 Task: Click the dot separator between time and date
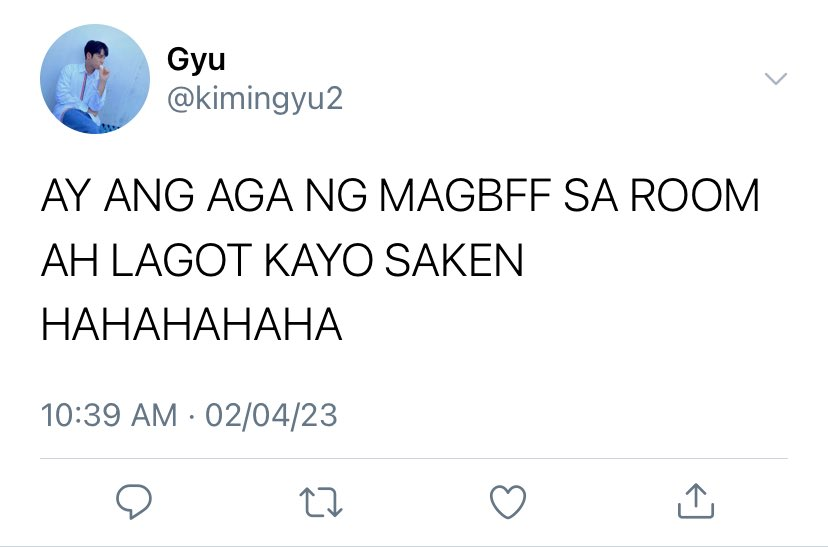click(x=191, y=416)
